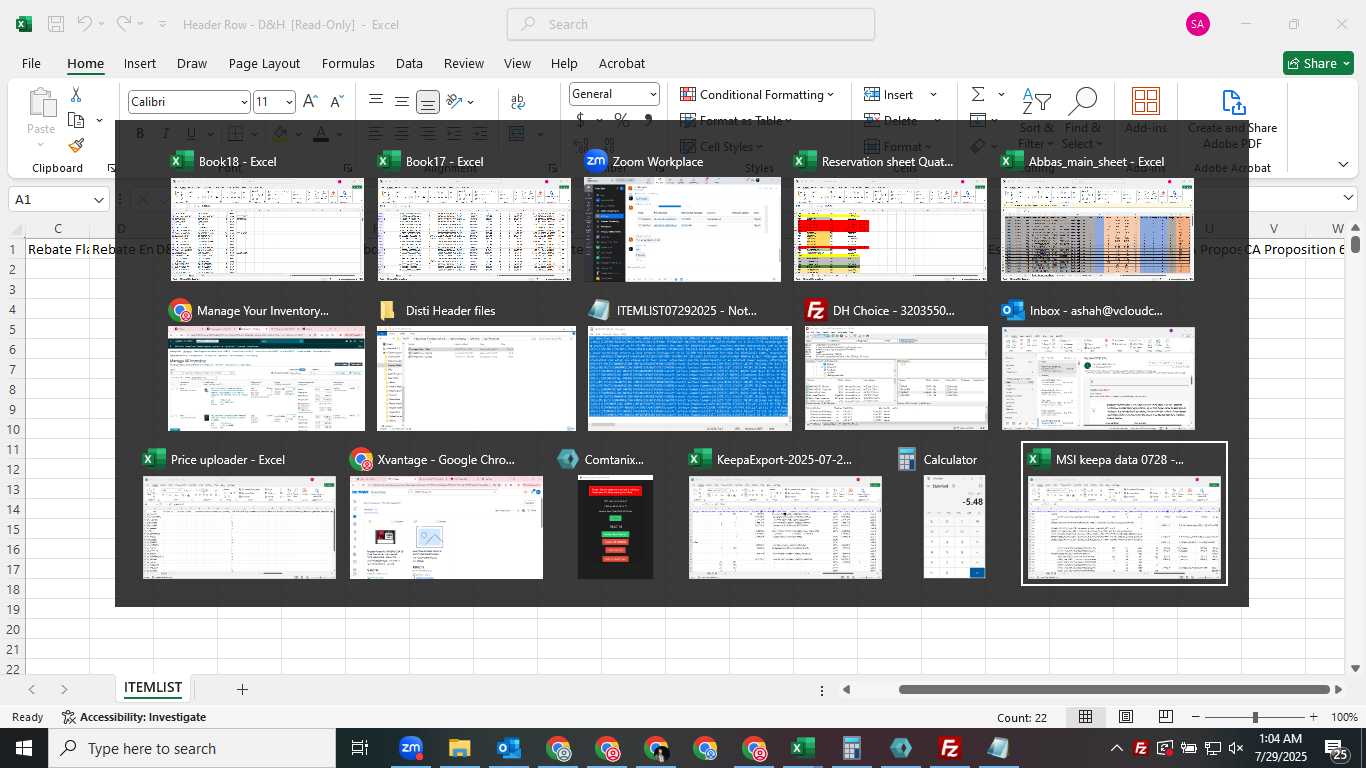Switch to Comtanix window thumbnail

point(615,527)
